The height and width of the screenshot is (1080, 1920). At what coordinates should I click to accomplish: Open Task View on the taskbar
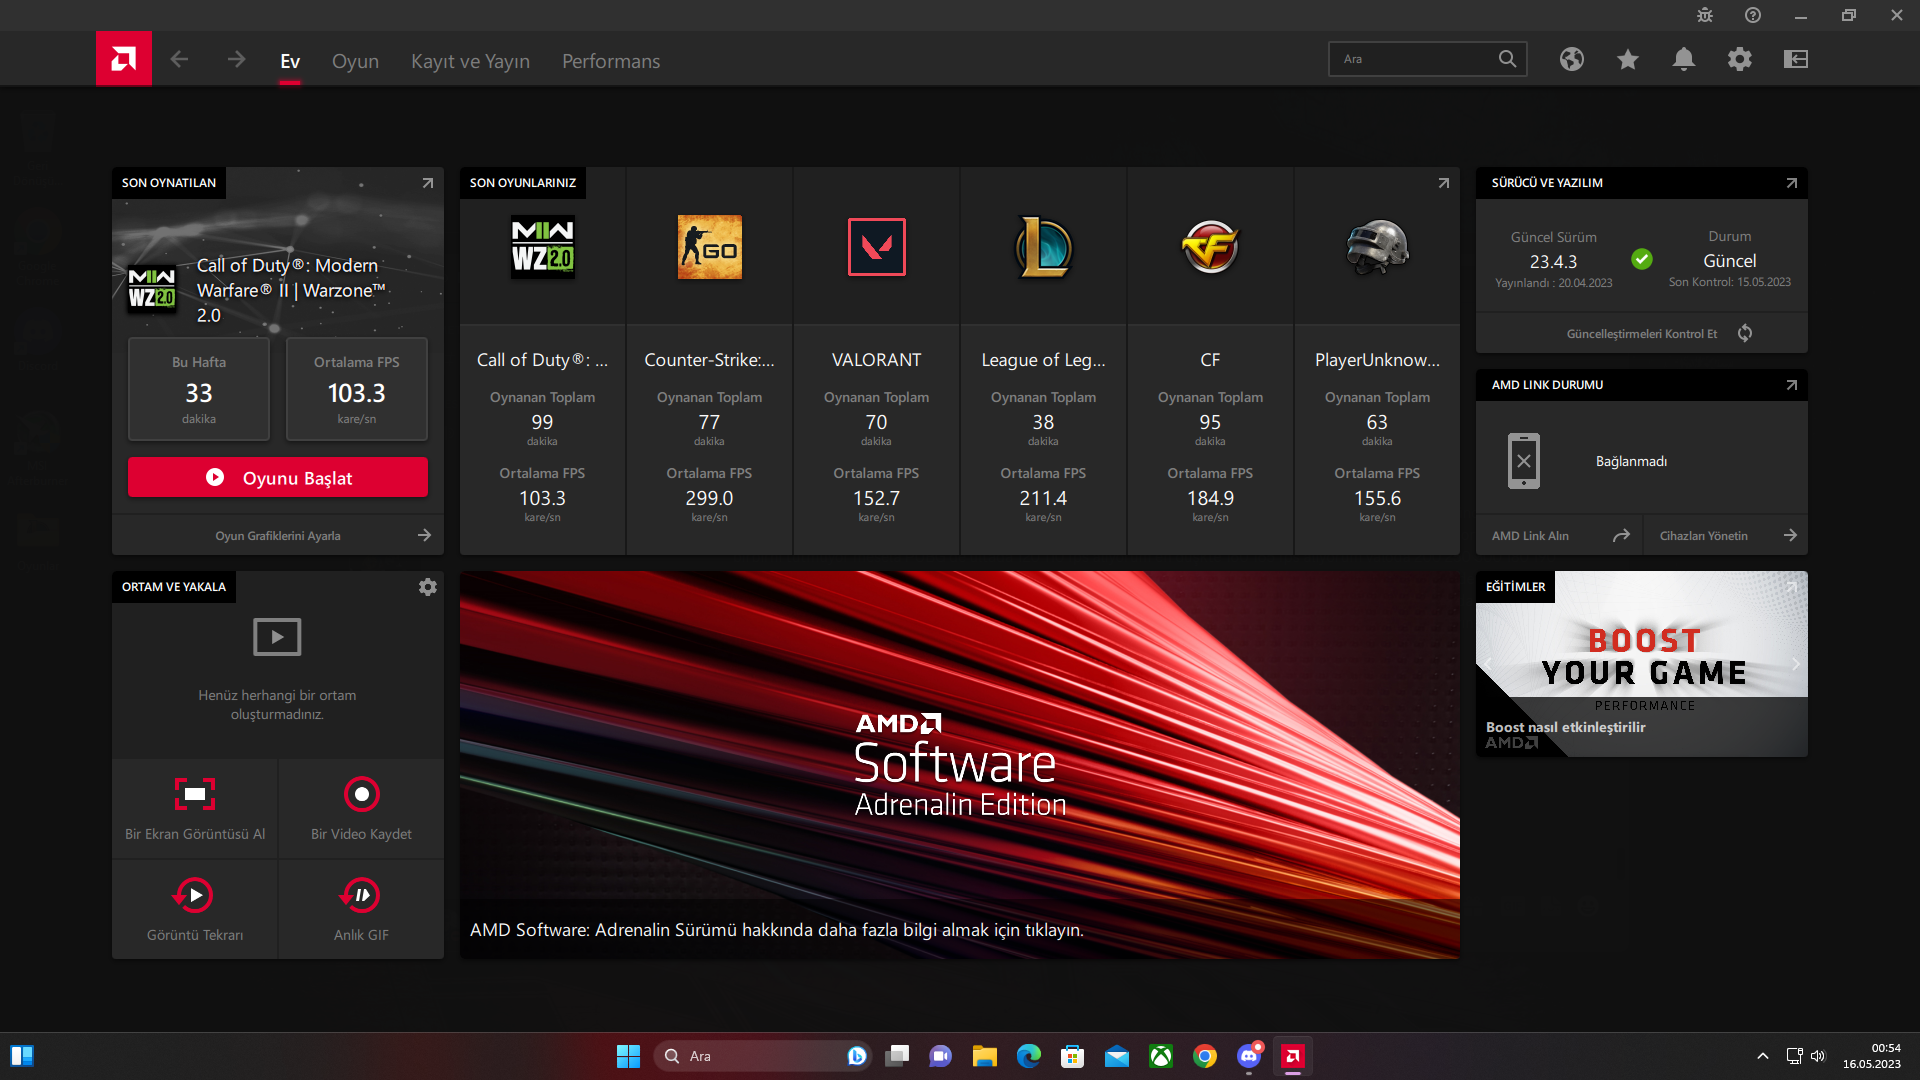897,1056
